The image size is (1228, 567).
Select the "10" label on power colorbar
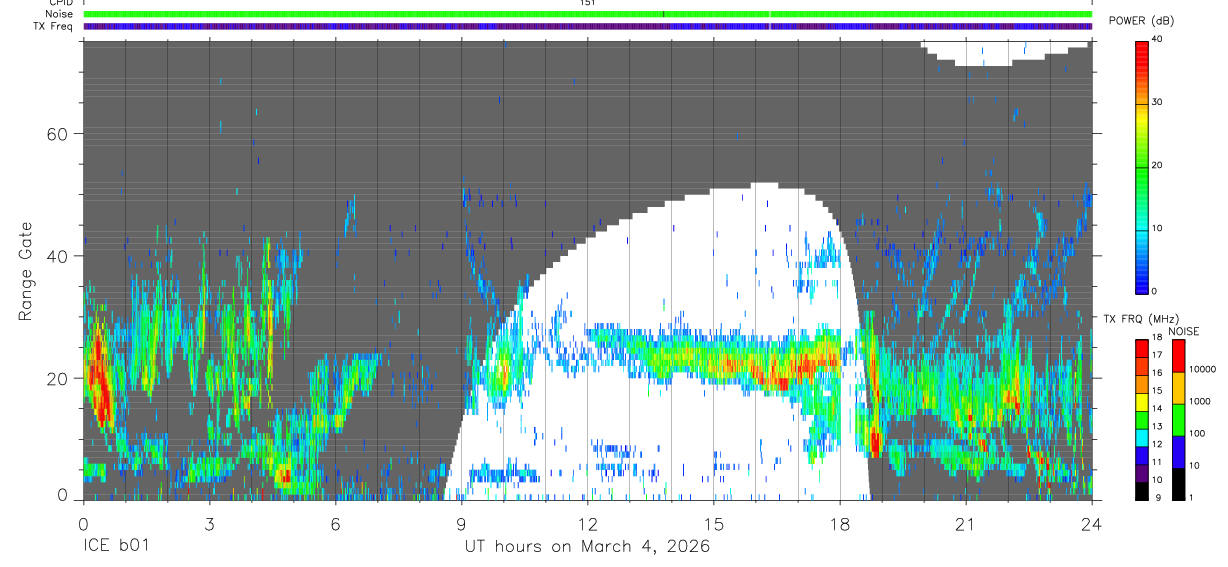[1158, 228]
